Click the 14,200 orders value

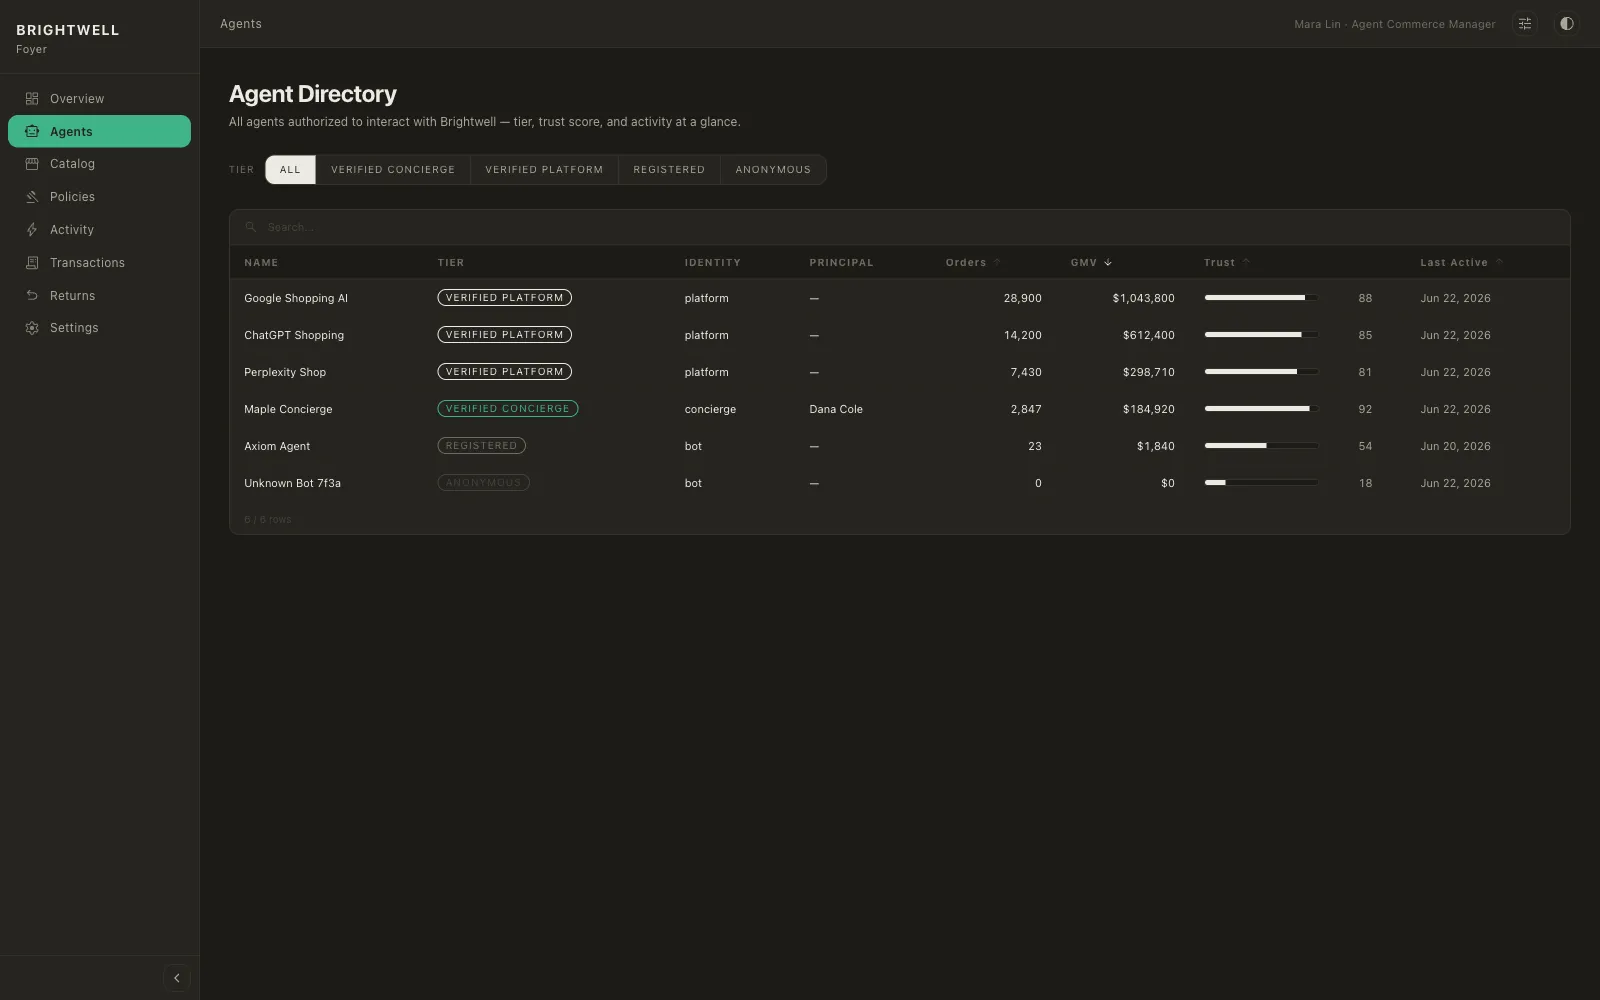click(x=1022, y=335)
